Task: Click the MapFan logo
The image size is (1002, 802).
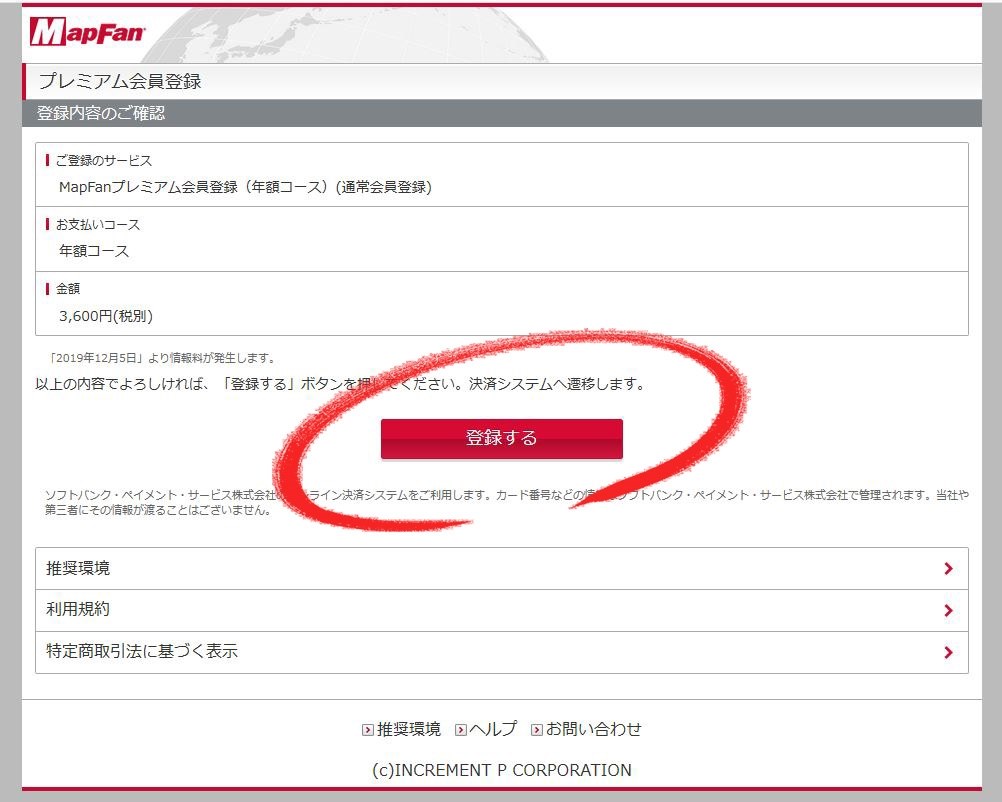Action: [x=88, y=32]
